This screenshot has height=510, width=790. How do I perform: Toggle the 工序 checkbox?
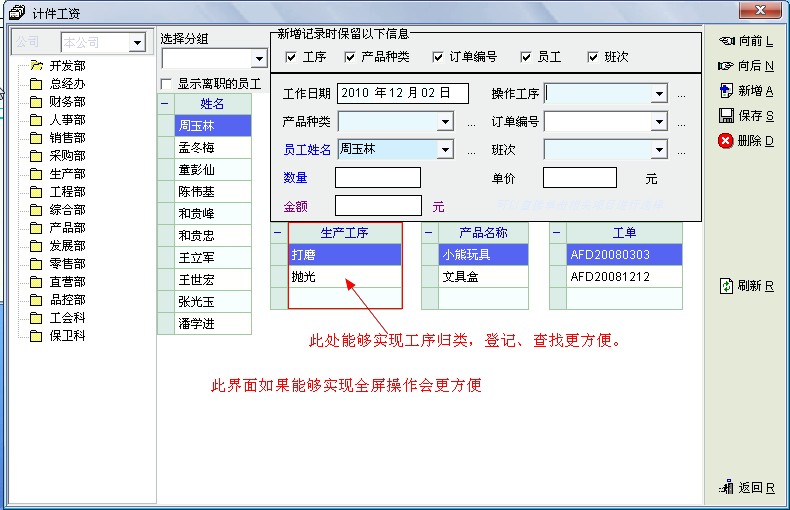291,57
